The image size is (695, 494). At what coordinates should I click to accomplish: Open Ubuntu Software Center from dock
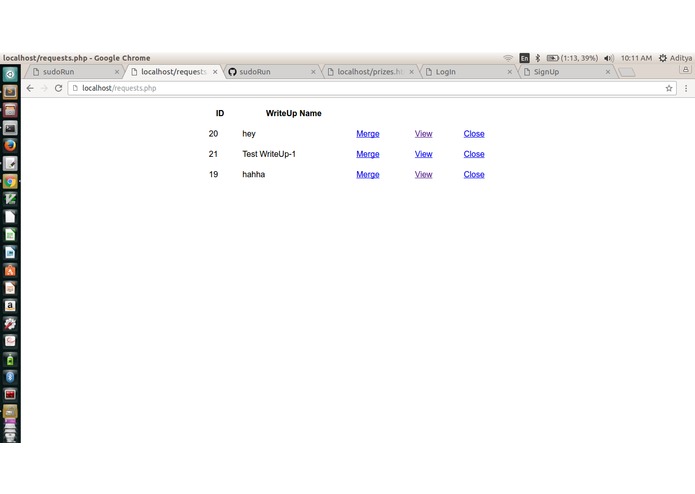10,270
